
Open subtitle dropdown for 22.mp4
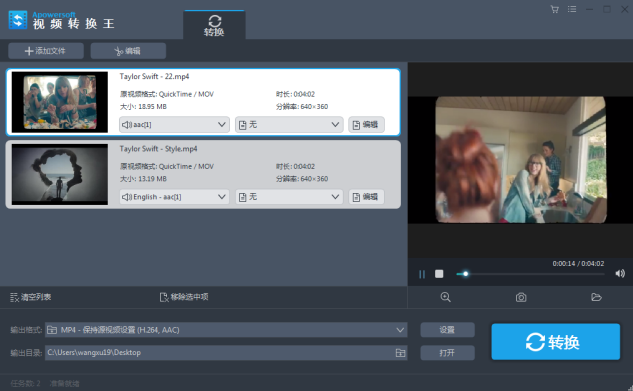(x=289, y=125)
